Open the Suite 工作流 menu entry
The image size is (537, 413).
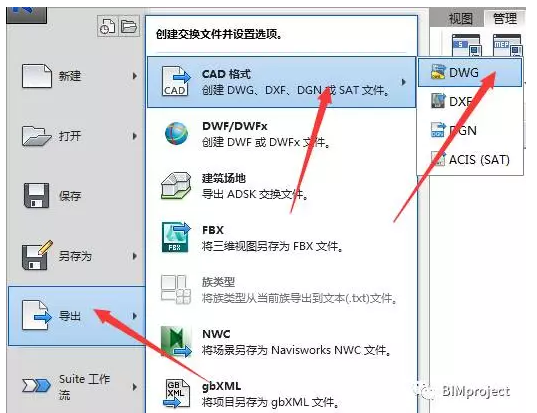tap(84, 387)
